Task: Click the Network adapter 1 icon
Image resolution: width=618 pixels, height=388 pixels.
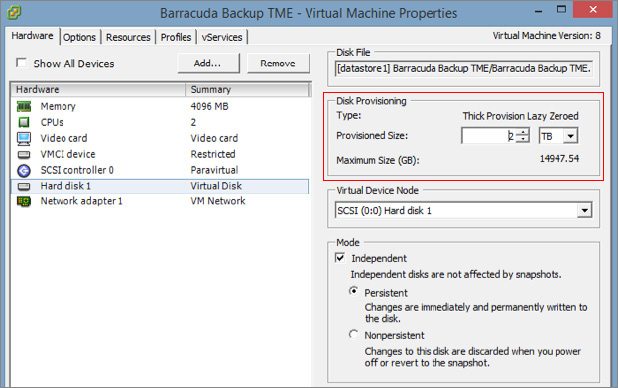Action: click(x=24, y=201)
